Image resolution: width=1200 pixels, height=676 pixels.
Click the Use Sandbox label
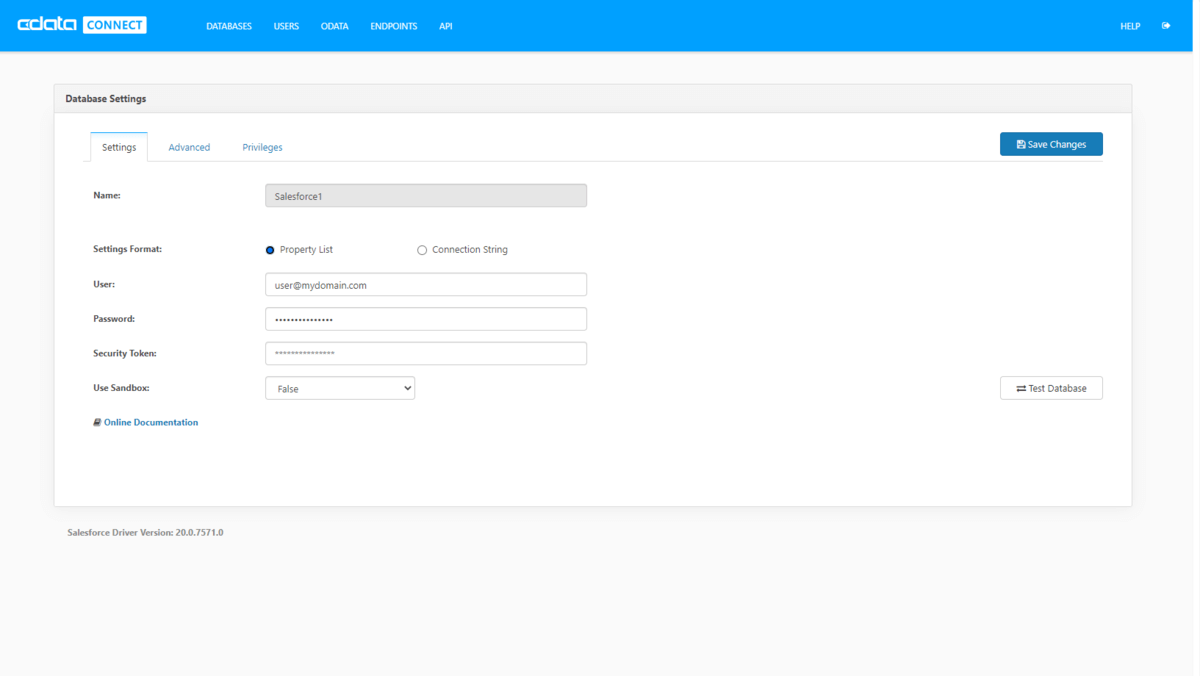coord(121,387)
